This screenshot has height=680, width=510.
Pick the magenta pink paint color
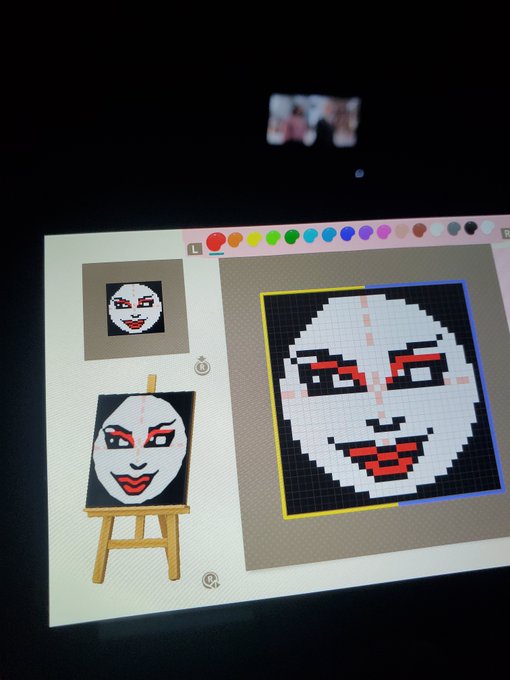384,232
